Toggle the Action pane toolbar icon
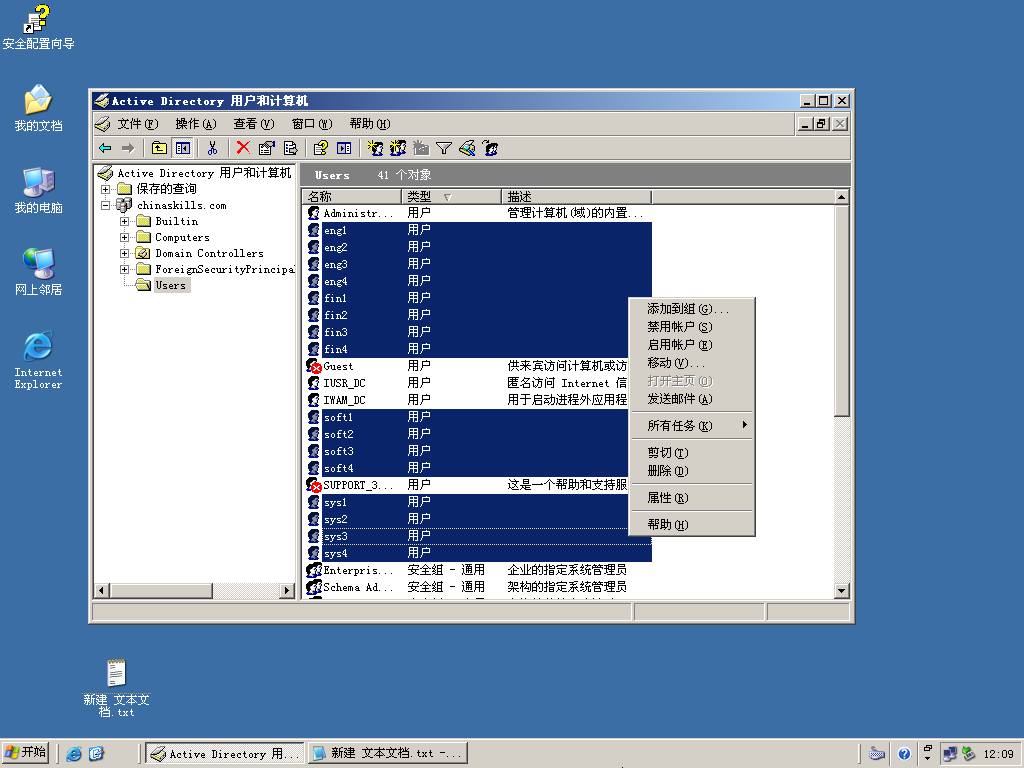The height and width of the screenshot is (768, 1024). point(344,148)
